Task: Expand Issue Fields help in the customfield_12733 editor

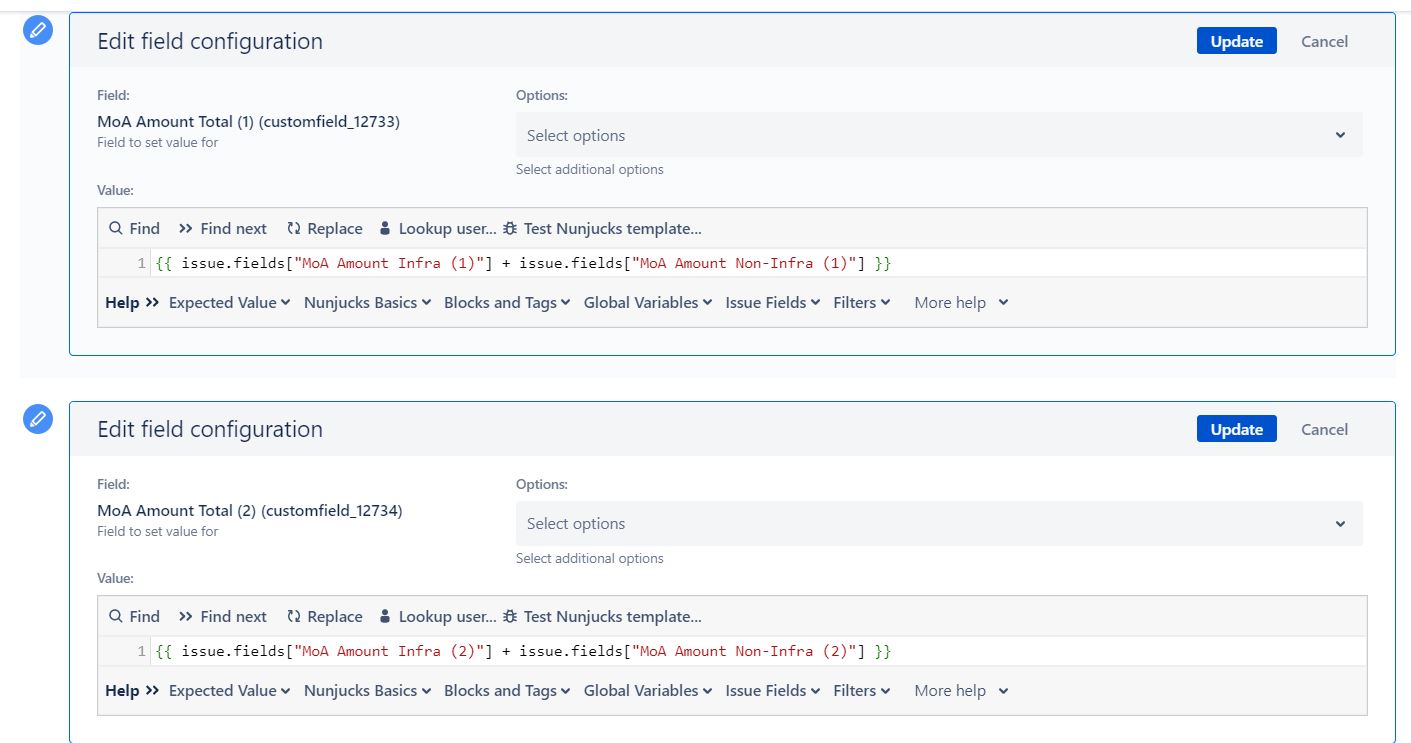Action: 773,302
